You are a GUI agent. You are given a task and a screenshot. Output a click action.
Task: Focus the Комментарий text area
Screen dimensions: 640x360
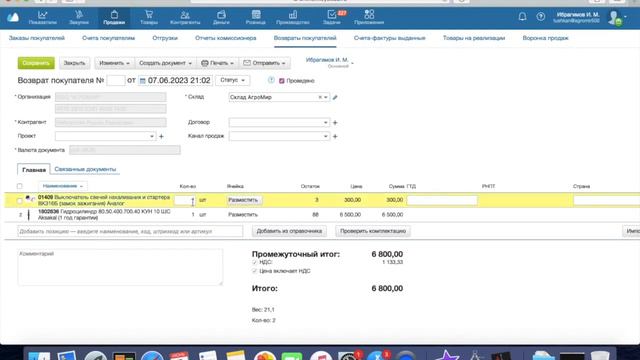pos(120,267)
